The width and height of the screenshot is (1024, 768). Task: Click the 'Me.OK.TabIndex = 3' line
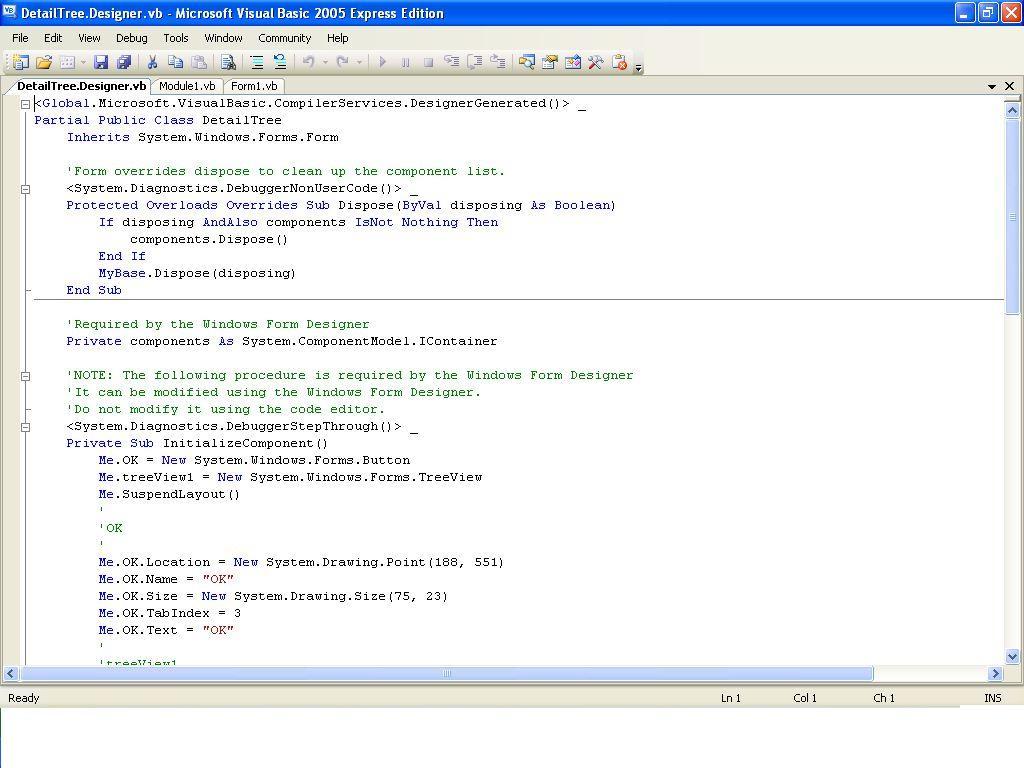170,613
